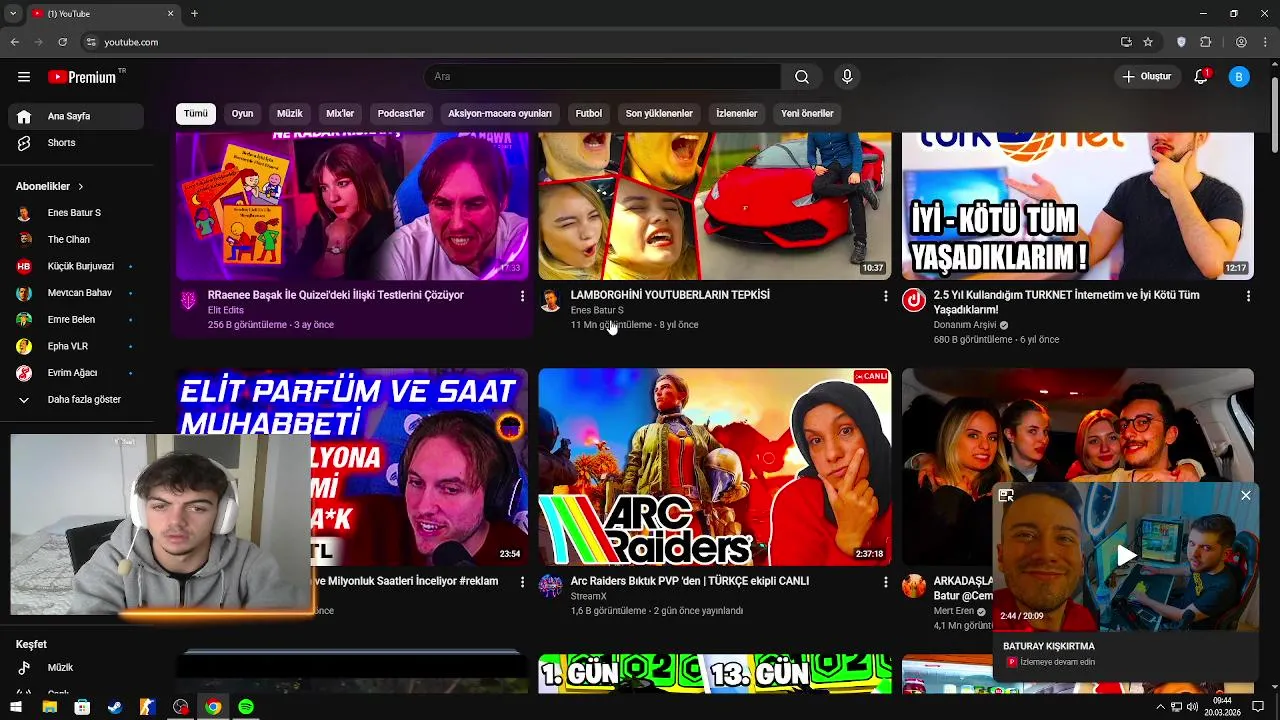Open Küçük Burjuvazi subscription

pyautogui.click(x=76, y=266)
